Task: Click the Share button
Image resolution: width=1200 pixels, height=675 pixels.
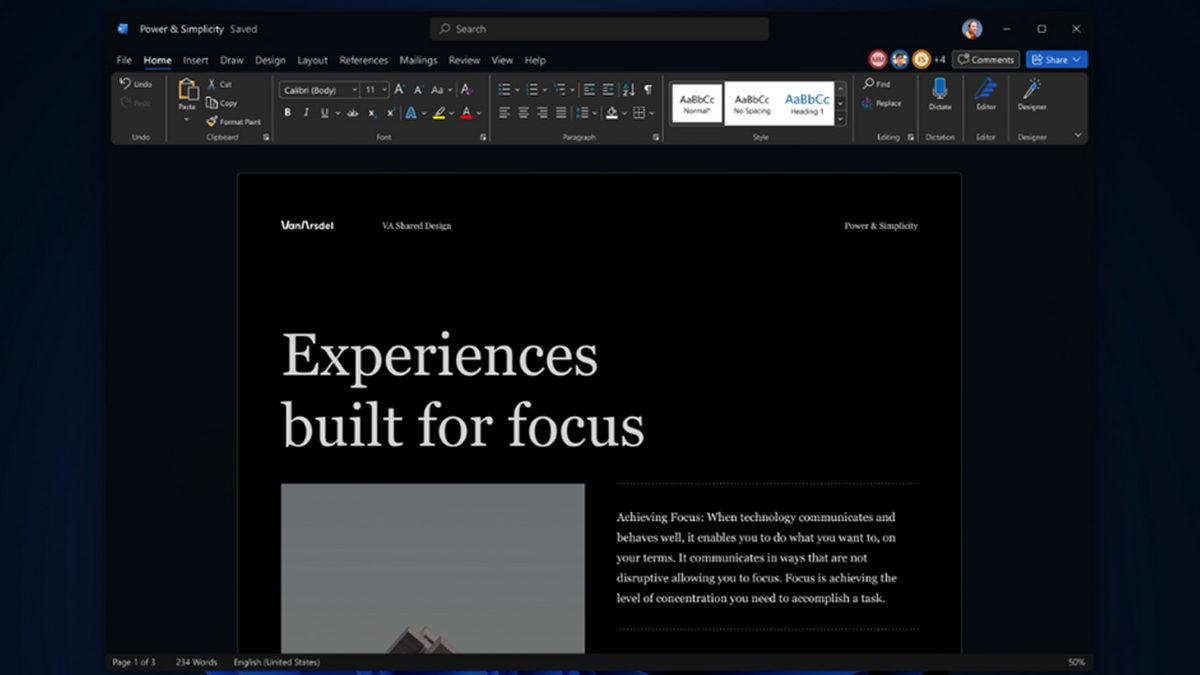Action: coord(1053,59)
